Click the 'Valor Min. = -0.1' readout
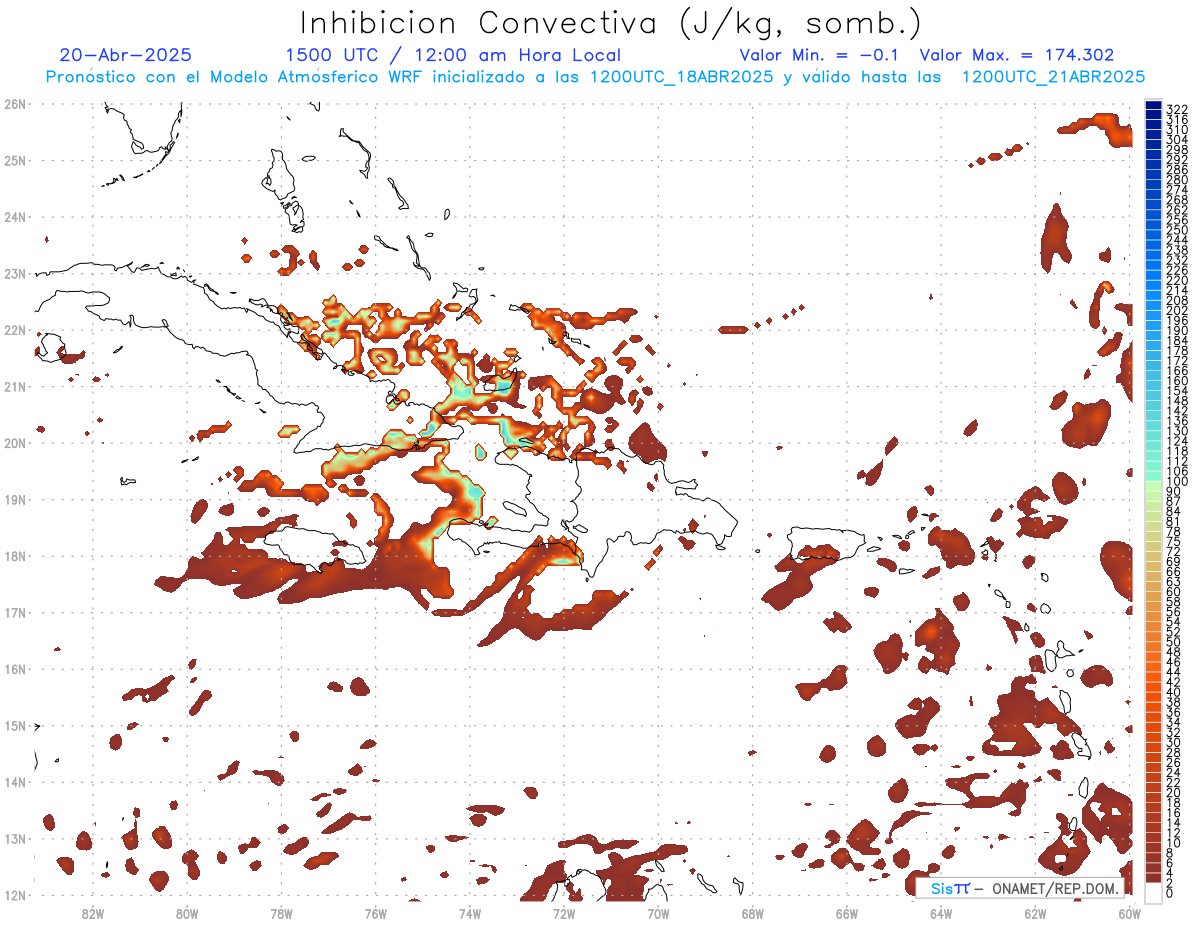This screenshot has width=1200, height=927. coord(821,55)
